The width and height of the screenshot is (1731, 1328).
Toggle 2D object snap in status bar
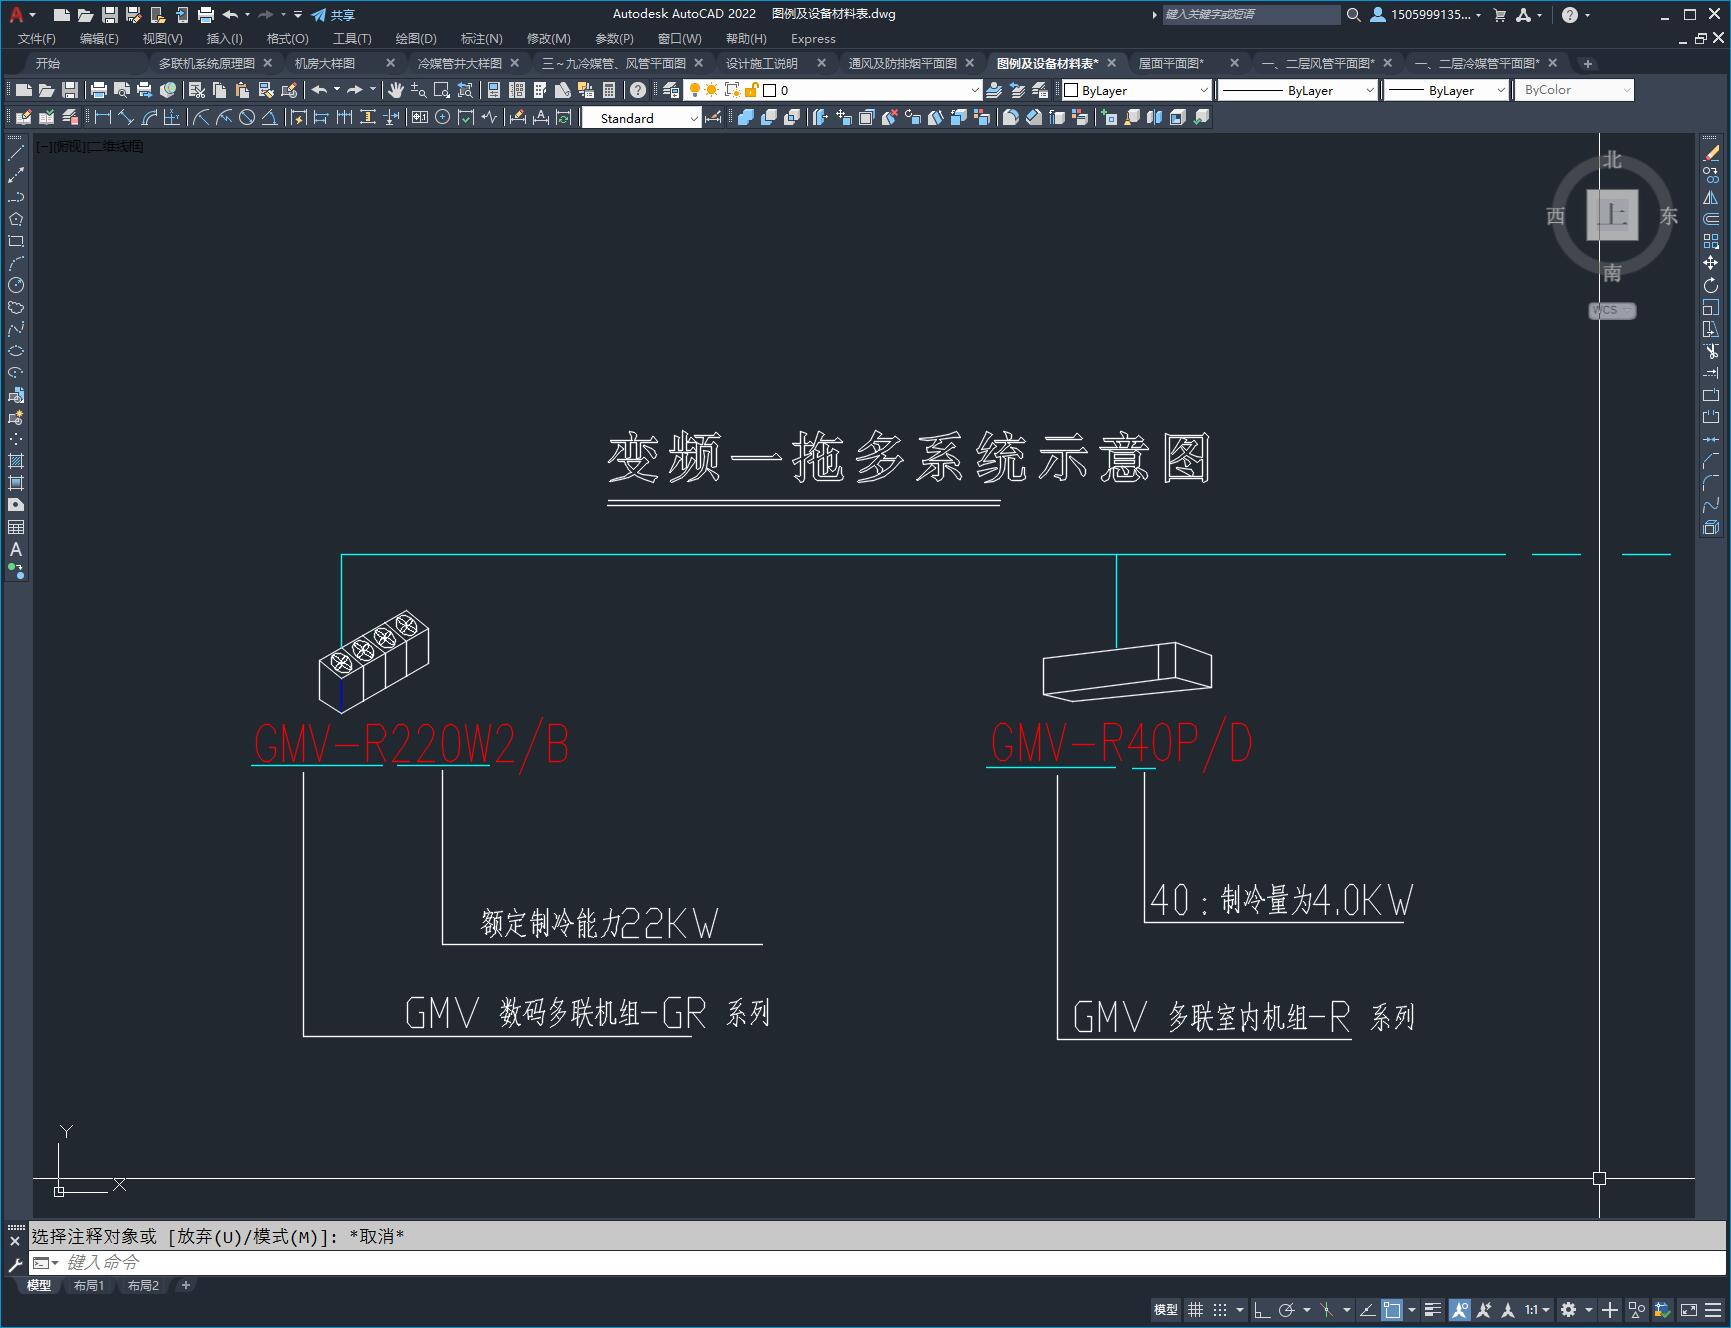[1391, 1309]
